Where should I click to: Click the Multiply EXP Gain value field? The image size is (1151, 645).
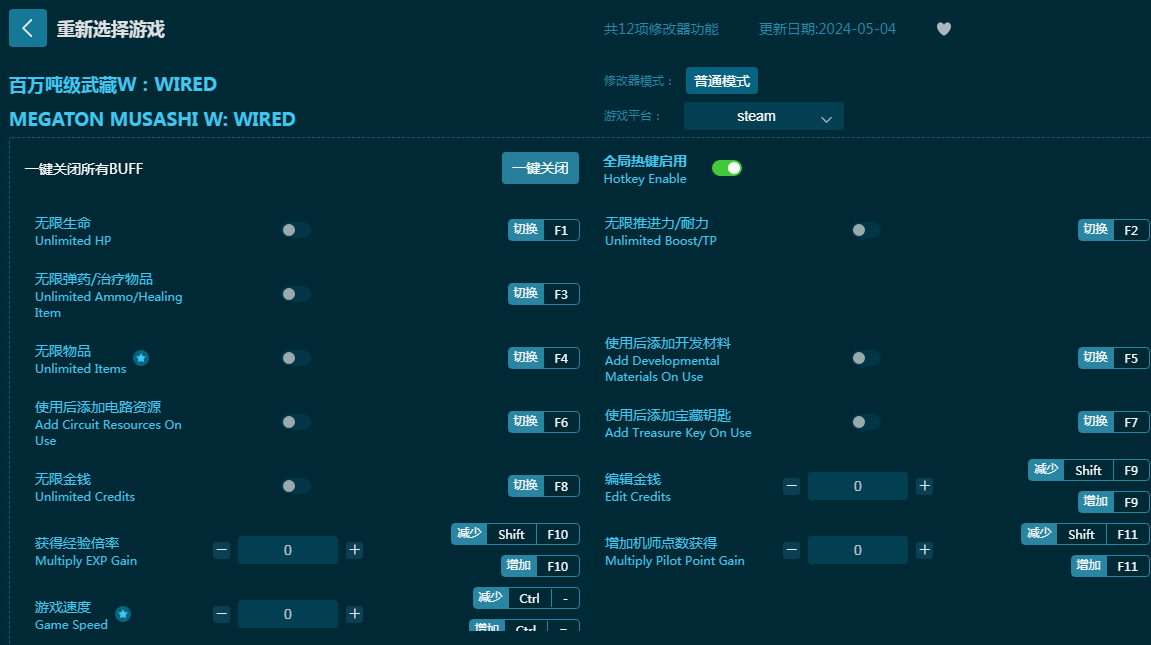pyautogui.click(x=288, y=550)
